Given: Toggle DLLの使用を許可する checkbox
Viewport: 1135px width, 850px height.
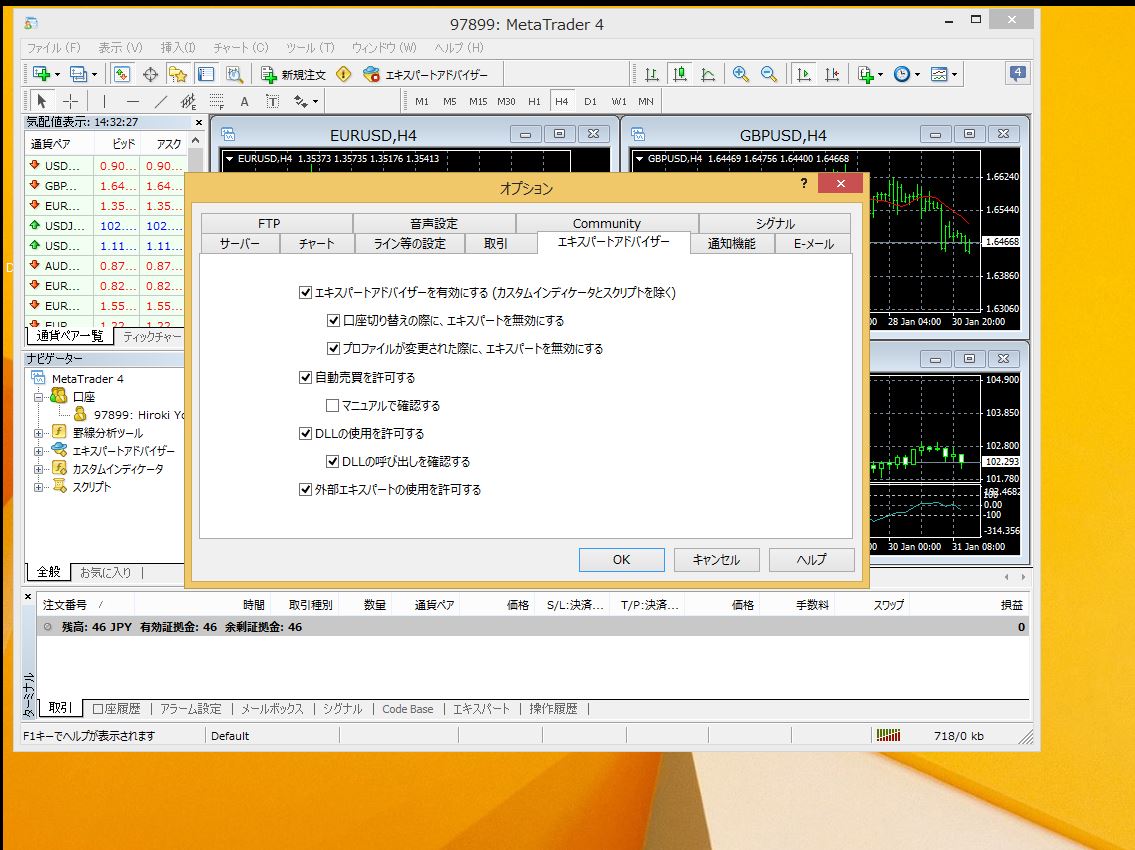Looking at the screenshot, I should (x=305, y=434).
